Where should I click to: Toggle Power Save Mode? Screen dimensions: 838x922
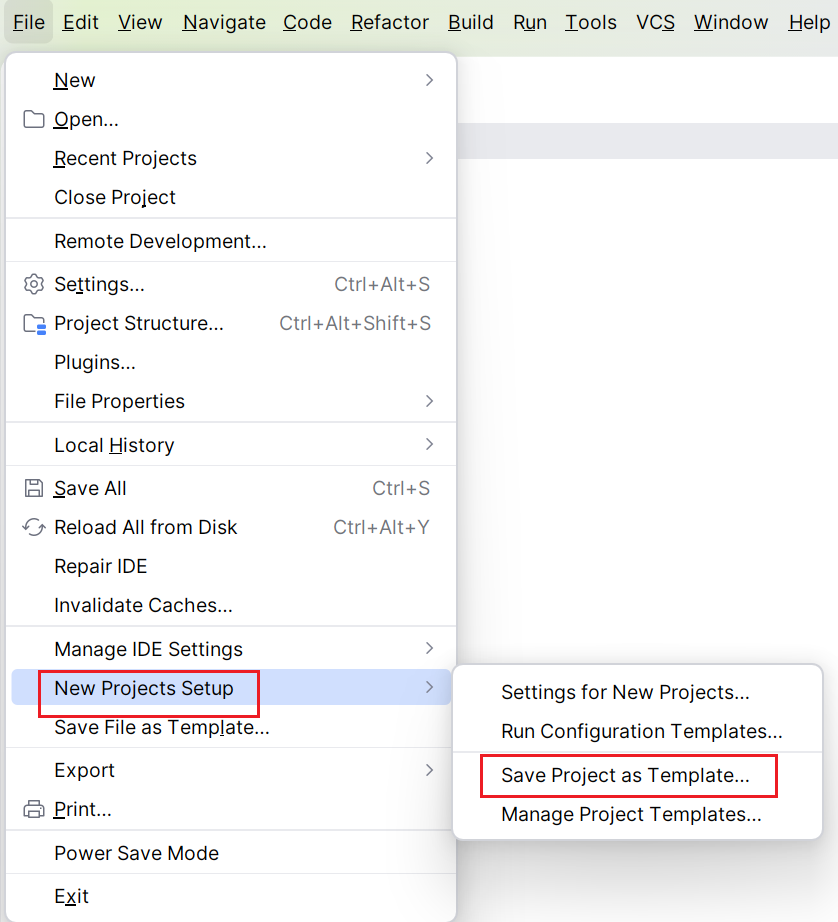(136, 853)
